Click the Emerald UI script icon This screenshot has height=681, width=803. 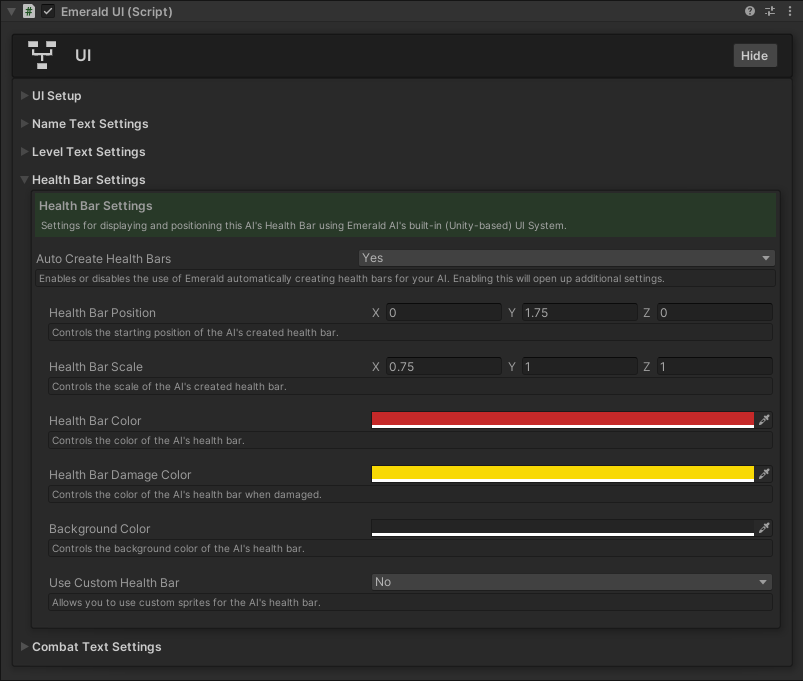tap(29, 11)
